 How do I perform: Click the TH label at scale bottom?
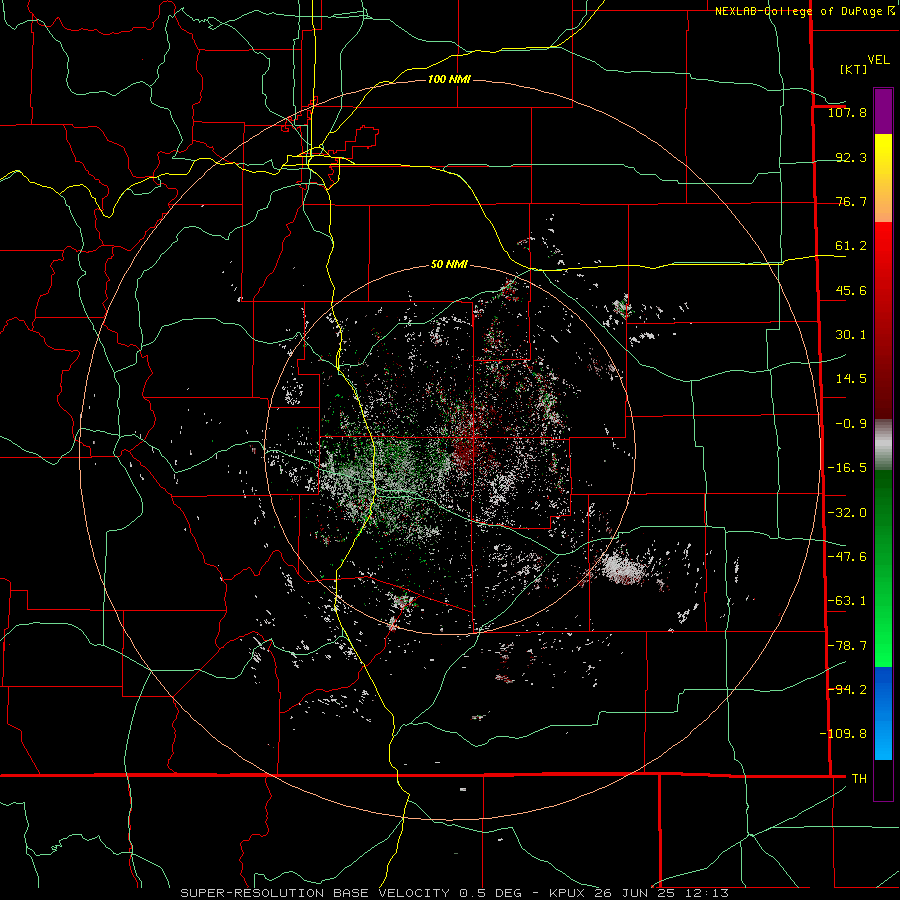(859, 779)
